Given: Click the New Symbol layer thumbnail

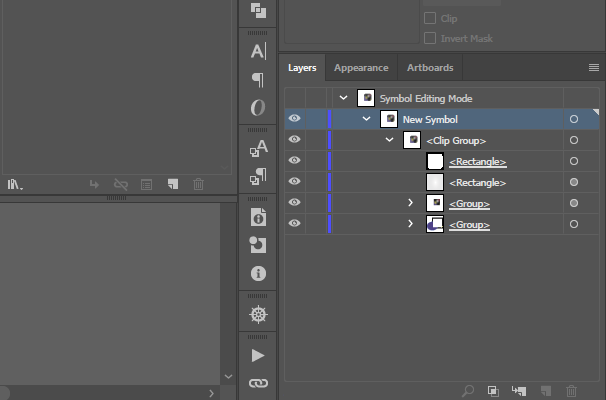Looking at the screenshot, I should (389, 119).
